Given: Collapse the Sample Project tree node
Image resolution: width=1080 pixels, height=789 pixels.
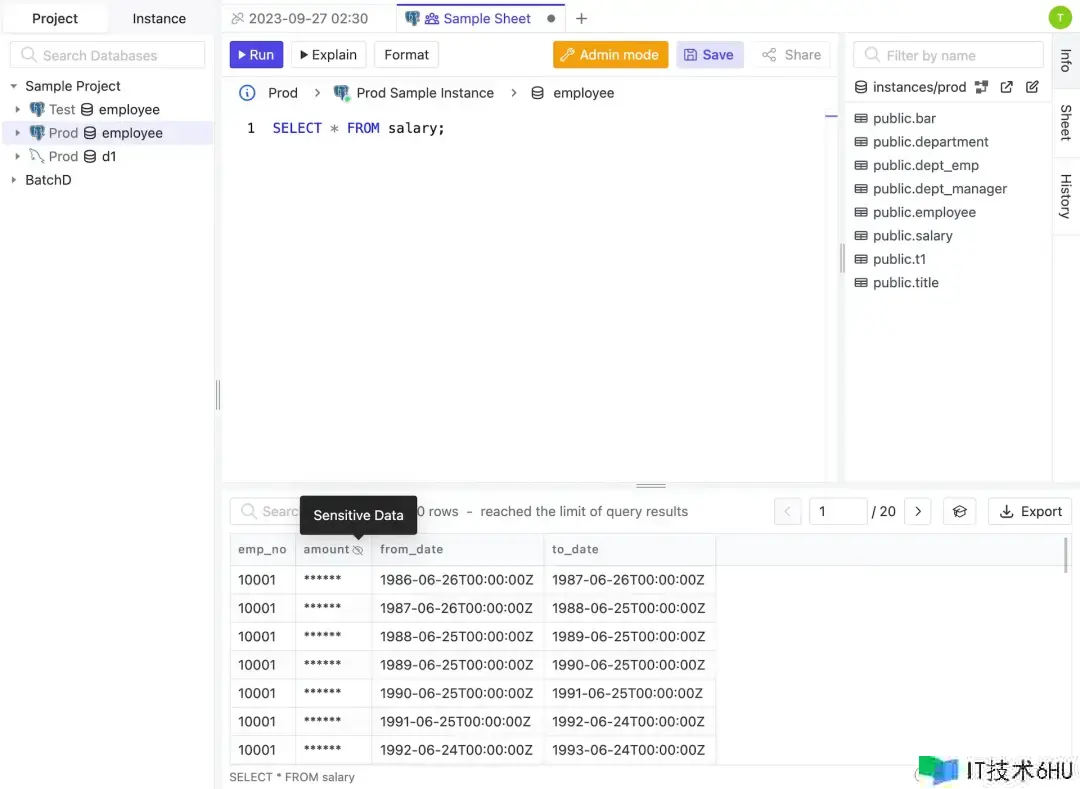Looking at the screenshot, I should [x=14, y=86].
